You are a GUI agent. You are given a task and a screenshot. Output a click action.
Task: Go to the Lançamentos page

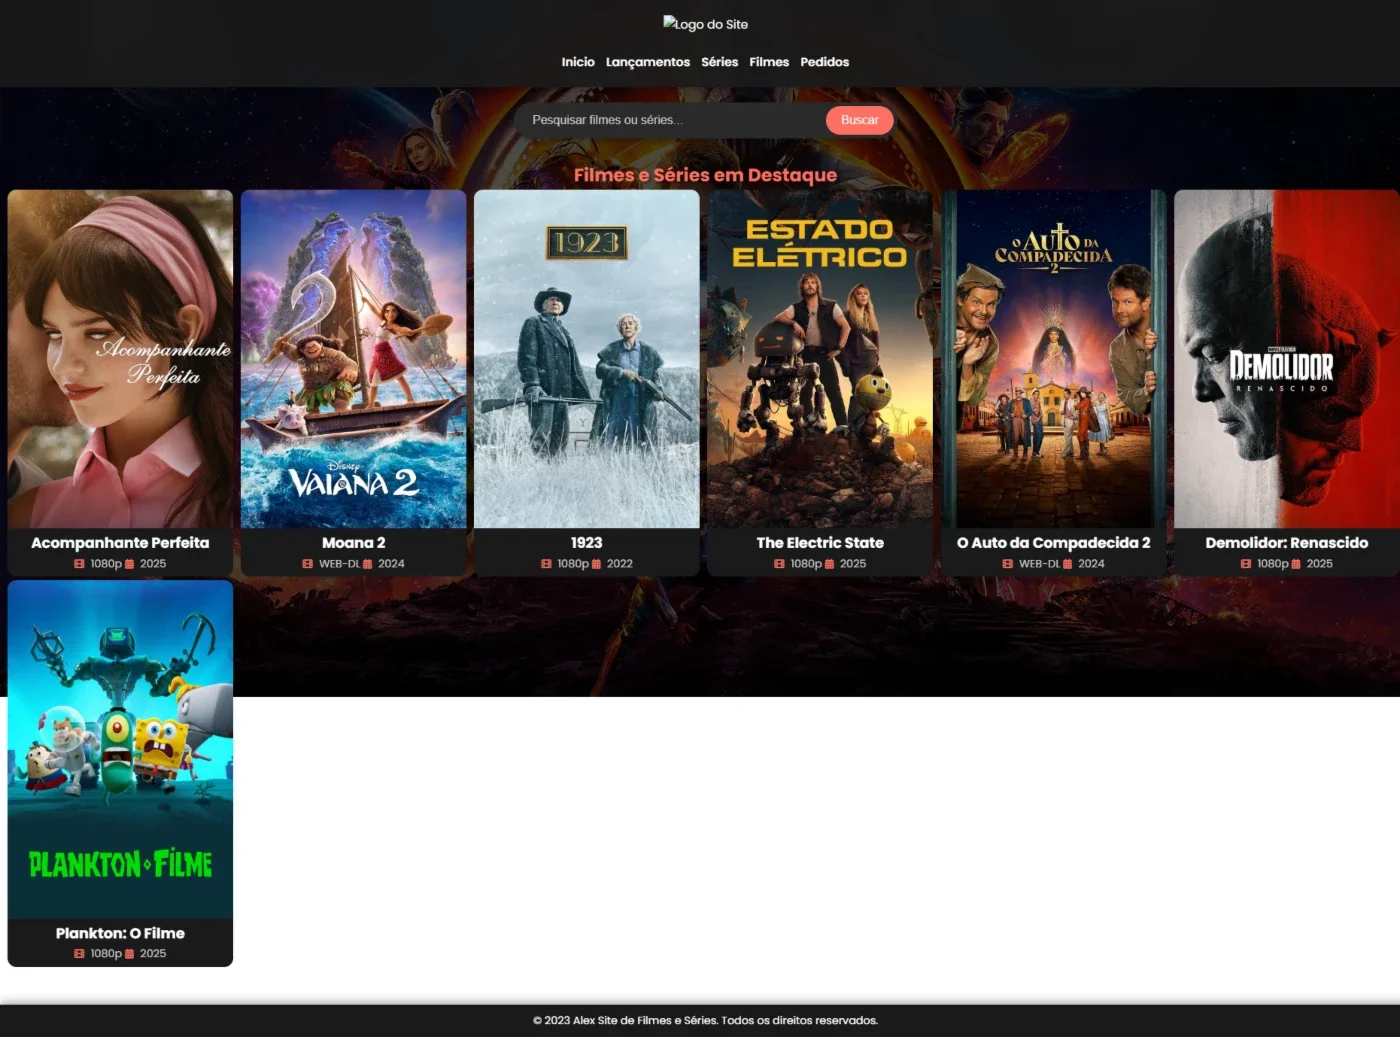pyautogui.click(x=648, y=62)
